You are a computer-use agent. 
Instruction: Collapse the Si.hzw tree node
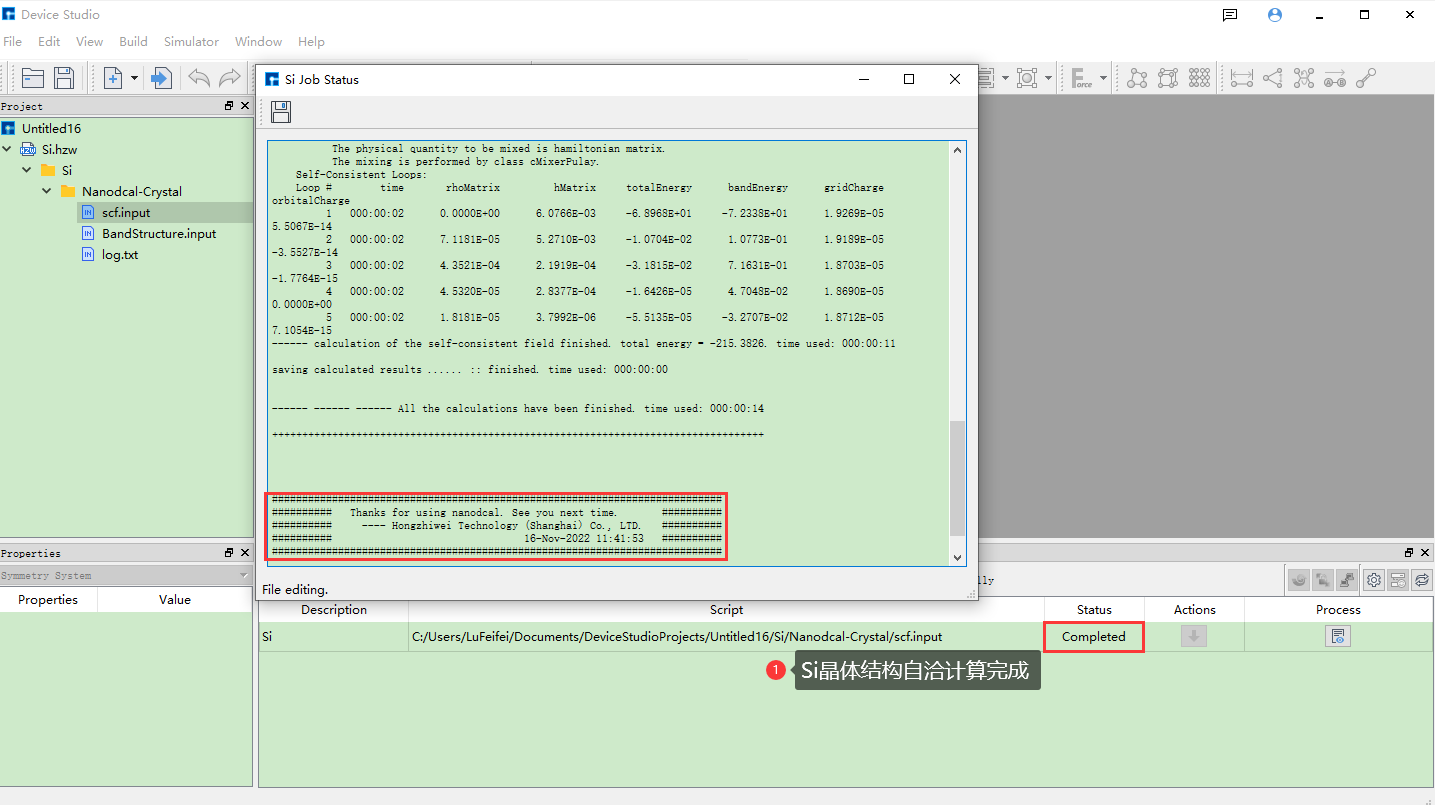pyautogui.click(x=8, y=149)
